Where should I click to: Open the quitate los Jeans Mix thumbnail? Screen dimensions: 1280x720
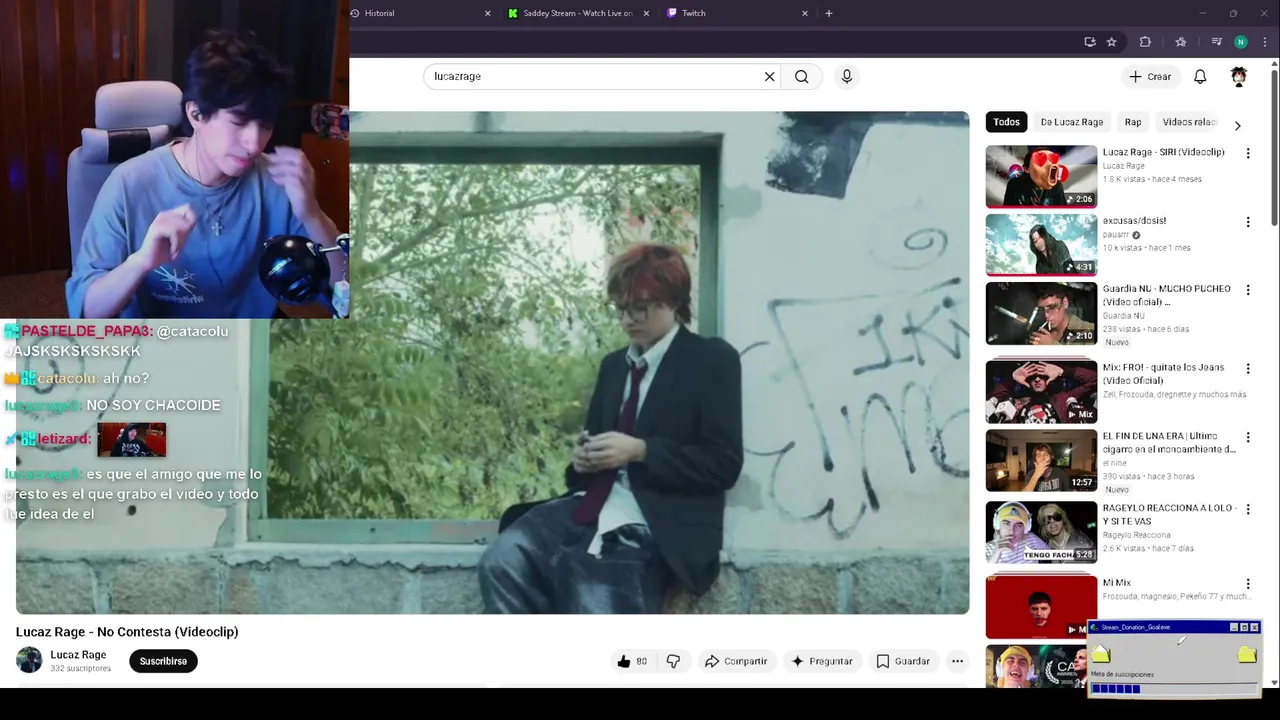tap(1041, 391)
